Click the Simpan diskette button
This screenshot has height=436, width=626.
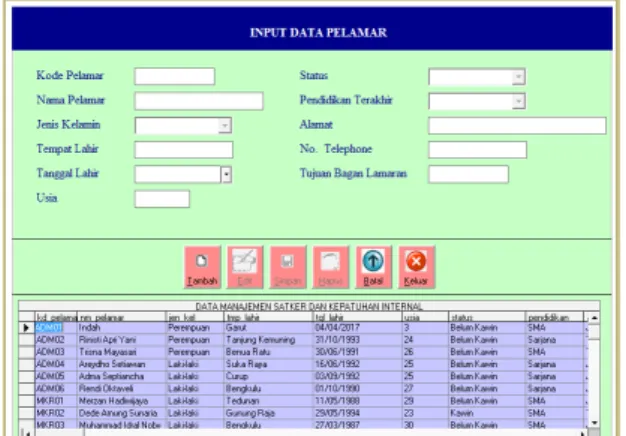coord(288,267)
